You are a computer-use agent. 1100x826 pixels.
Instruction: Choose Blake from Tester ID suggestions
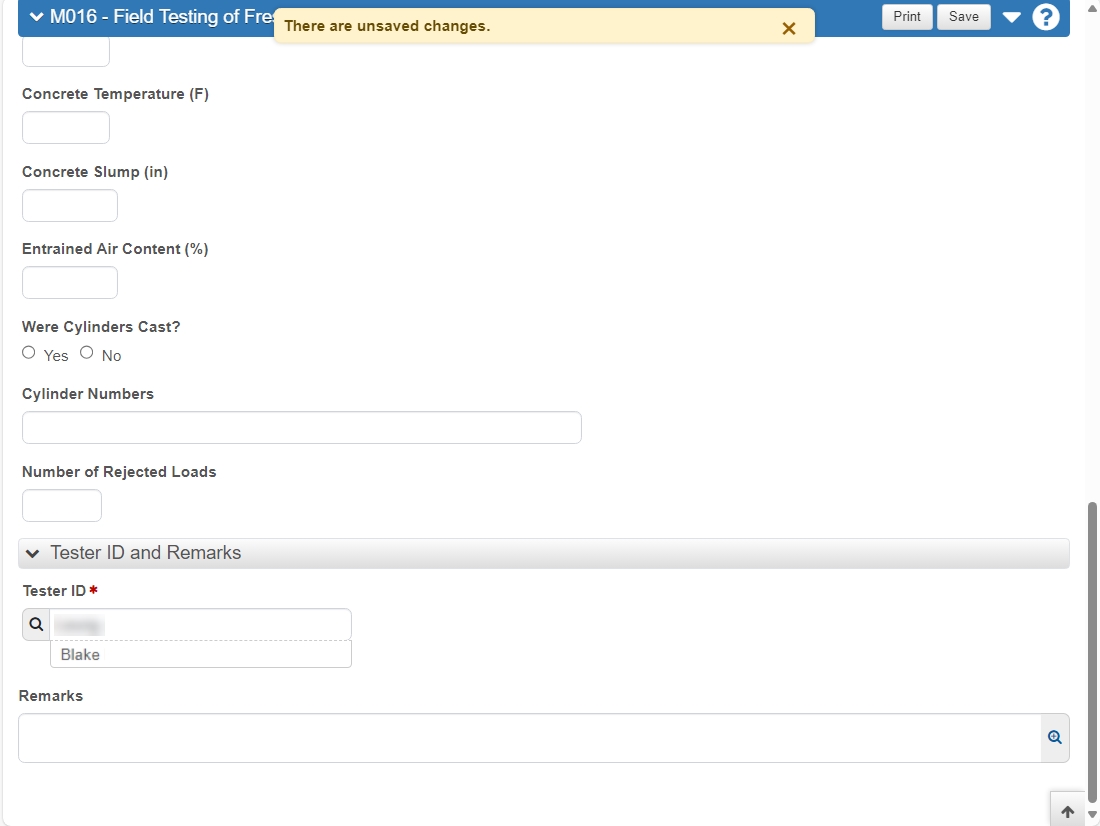click(x=201, y=654)
